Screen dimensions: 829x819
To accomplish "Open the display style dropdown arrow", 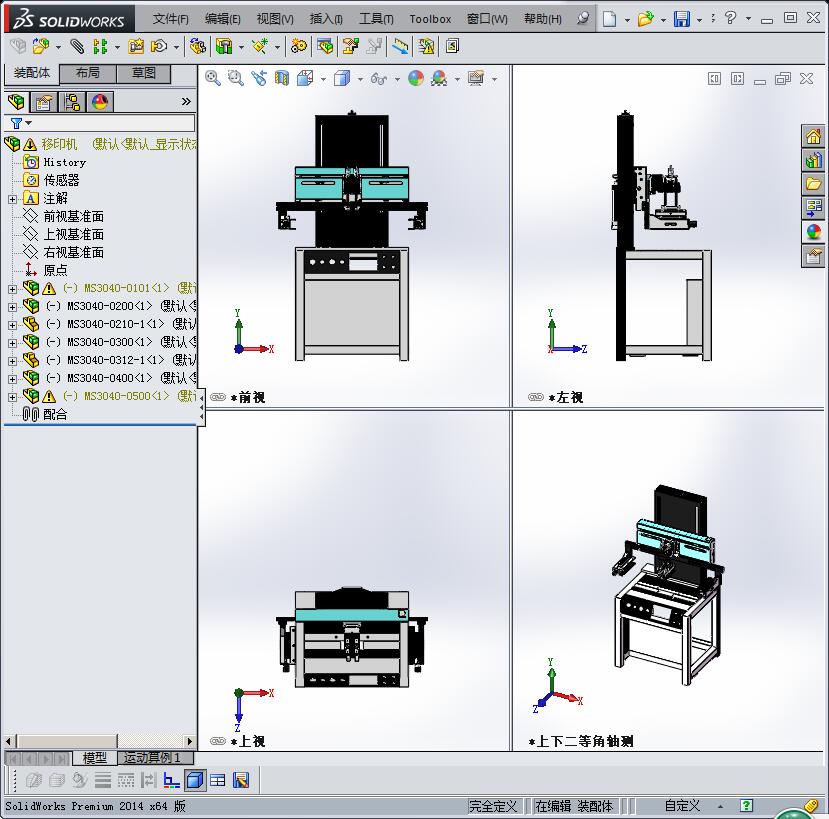I will (360, 78).
